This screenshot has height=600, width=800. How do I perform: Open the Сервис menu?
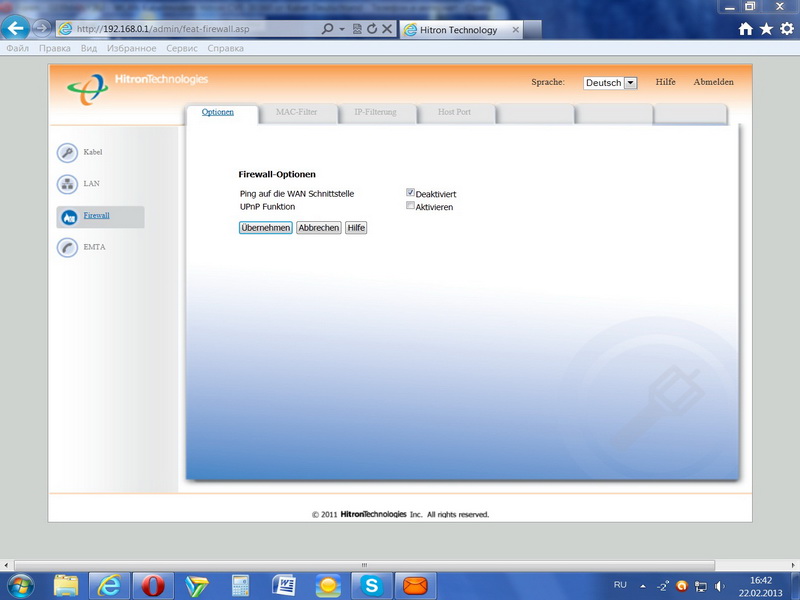[181, 48]
